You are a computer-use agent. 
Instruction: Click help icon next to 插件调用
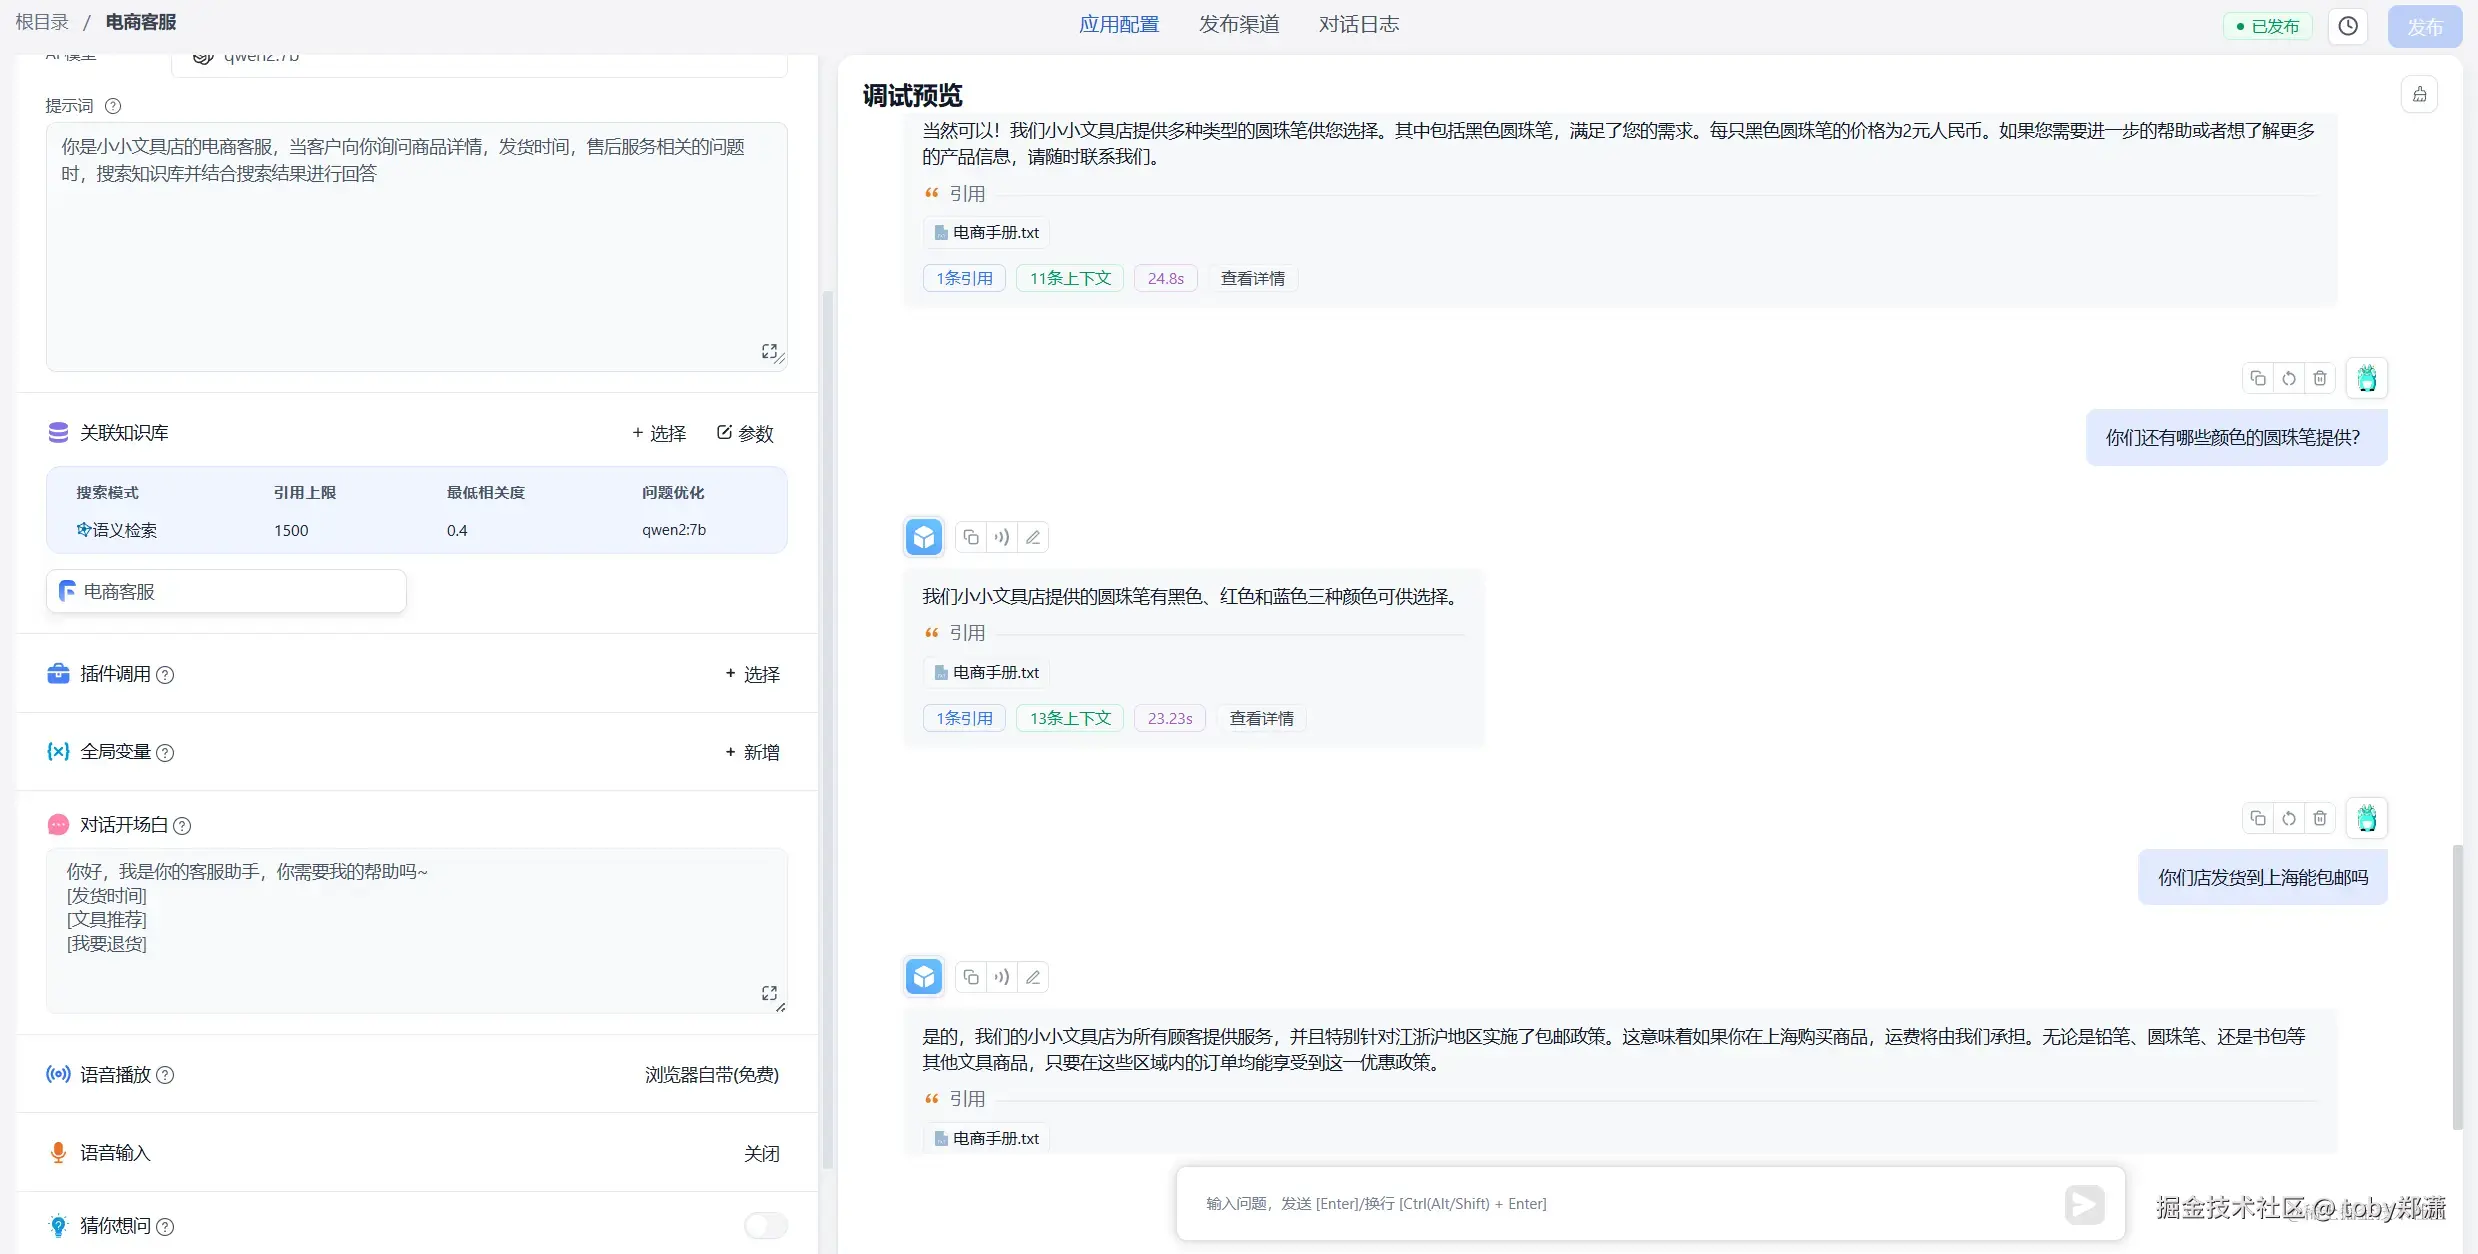(166, 675)
